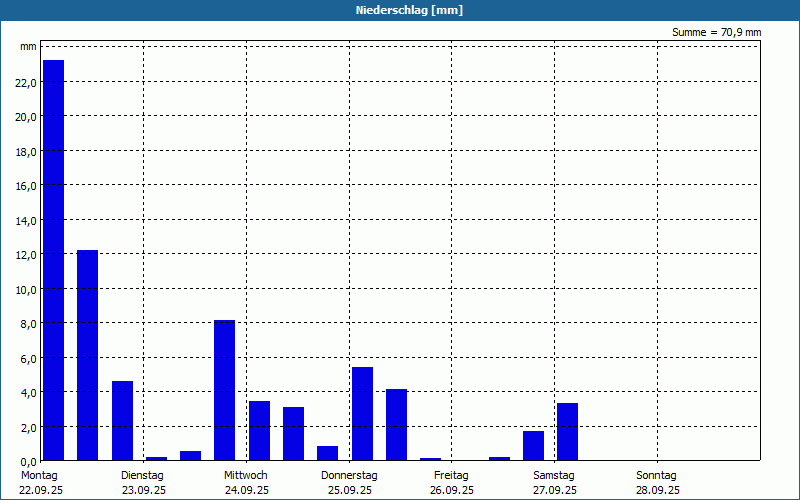
Task: Select the Dienstag day label
Action: tap(142, 476)
